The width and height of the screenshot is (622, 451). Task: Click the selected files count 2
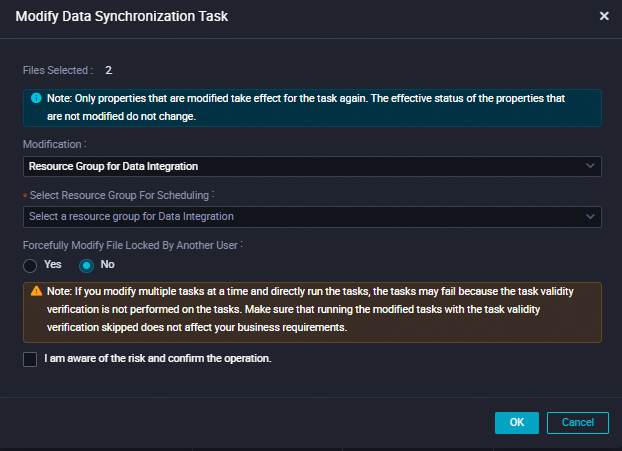108,71
